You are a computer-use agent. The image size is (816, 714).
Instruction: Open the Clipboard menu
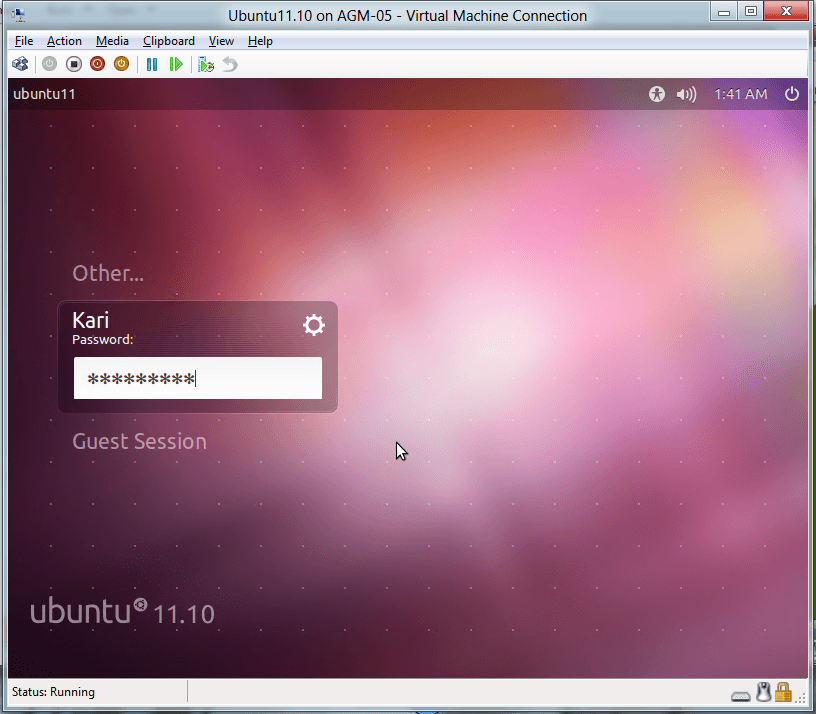click(x=169, y=41)
